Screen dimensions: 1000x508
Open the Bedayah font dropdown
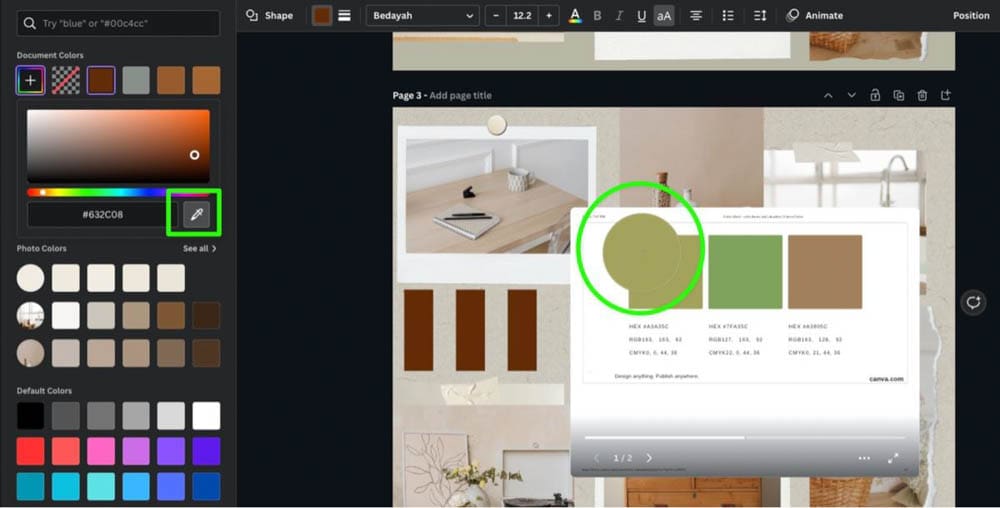pos(423,16)
